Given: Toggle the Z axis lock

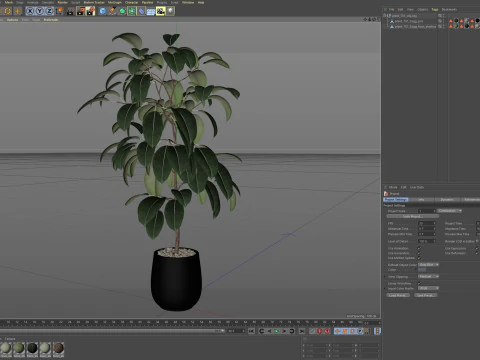Looking at the screenshot, I should [49, 11].
